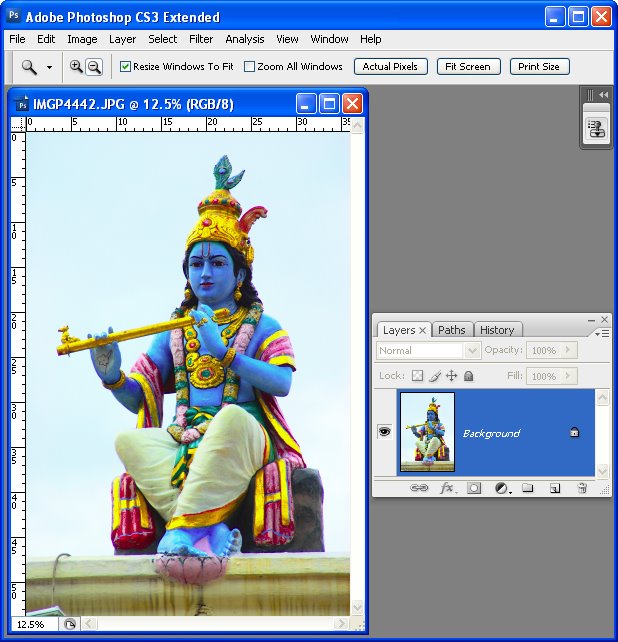Screen dimensions: 618x642
Task: Click the dock panel grip handle
Action: click(590, 95)
